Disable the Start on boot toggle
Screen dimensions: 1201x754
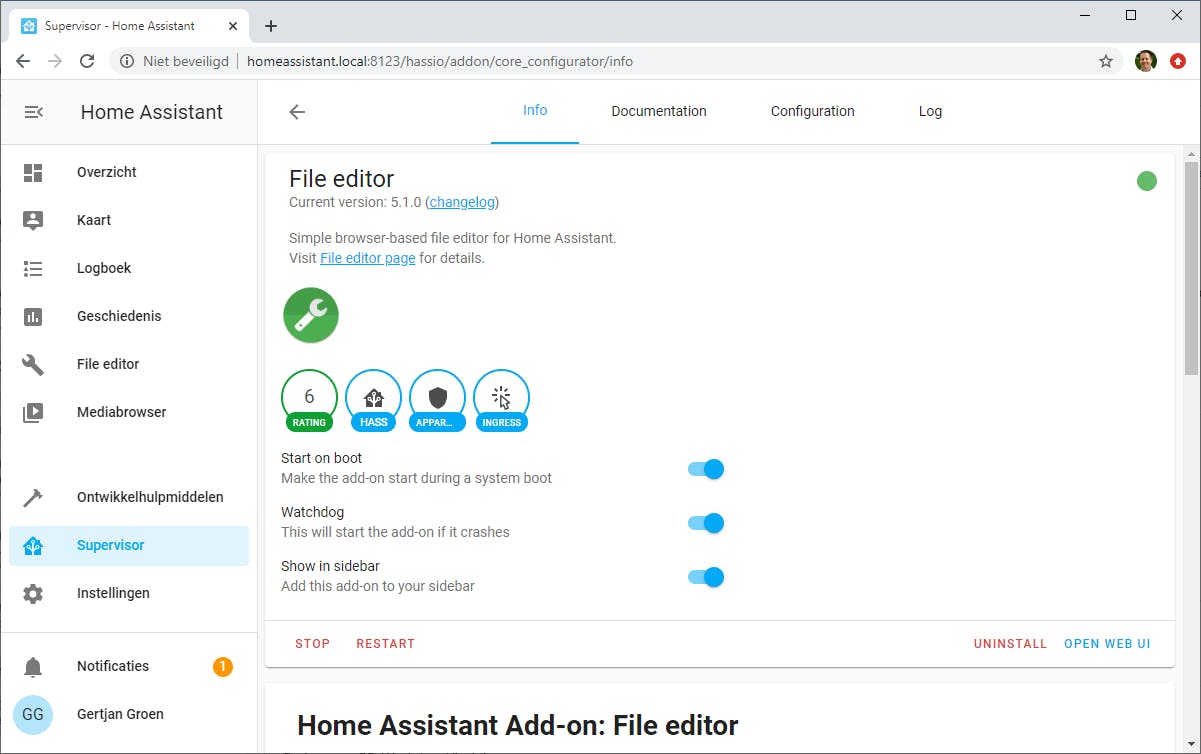(x=706, y=469)
